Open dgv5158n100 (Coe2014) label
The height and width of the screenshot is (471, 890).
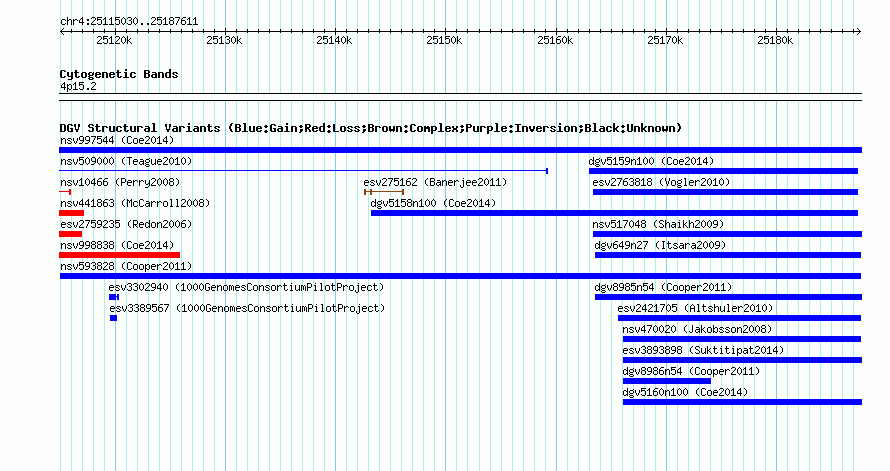433,203
